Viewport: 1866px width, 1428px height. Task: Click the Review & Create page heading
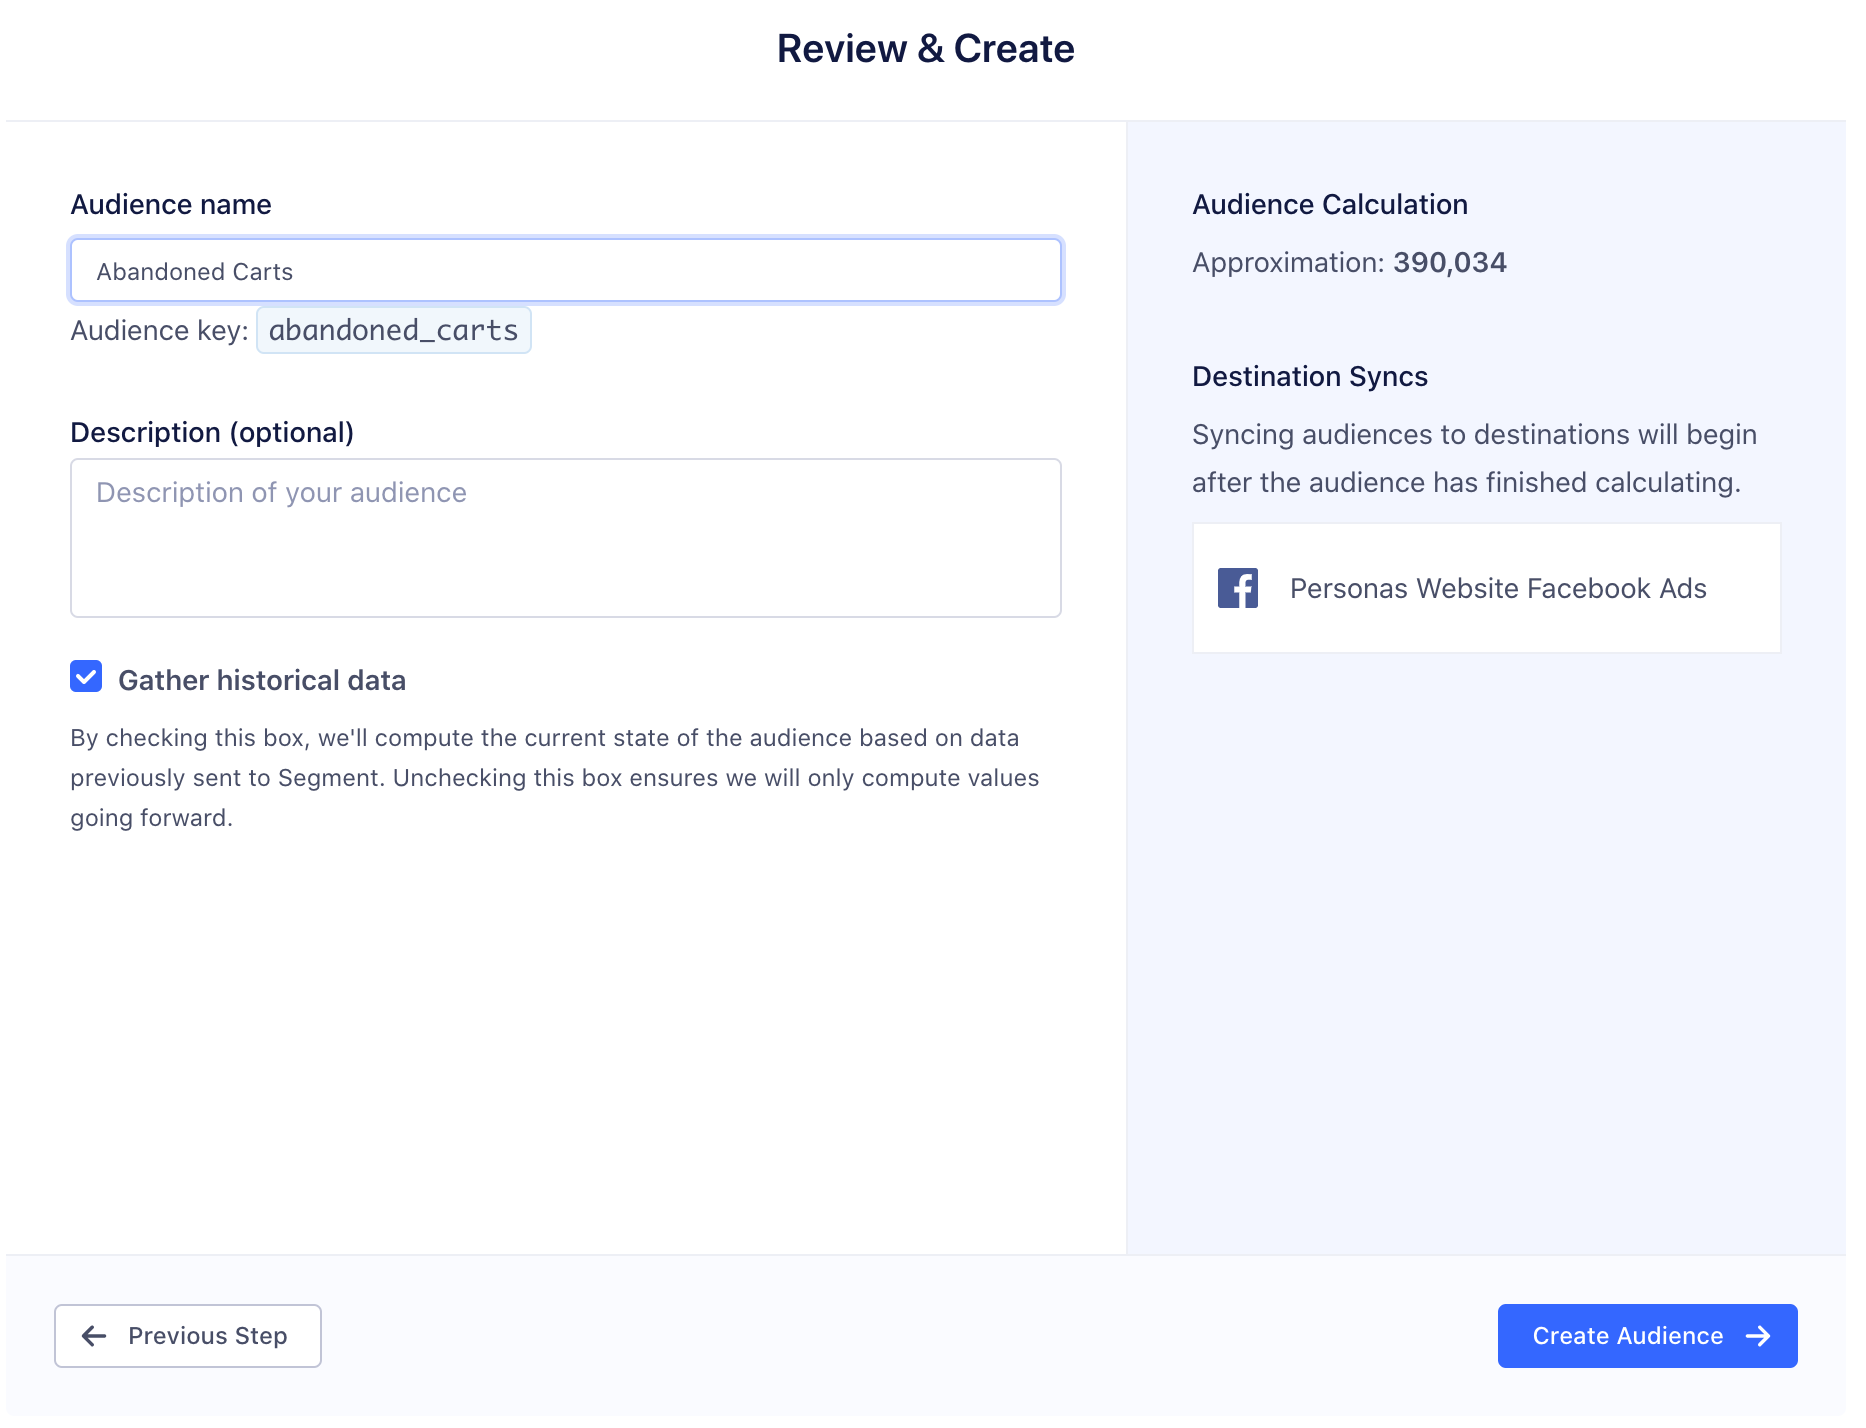pyautogui.click(x=925, y=49)
